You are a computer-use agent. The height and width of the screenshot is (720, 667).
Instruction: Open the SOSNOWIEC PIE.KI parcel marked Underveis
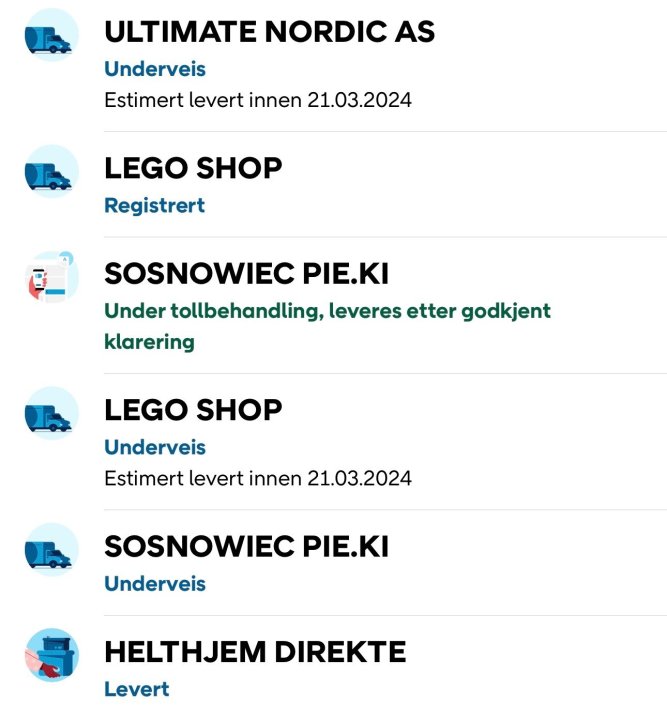tap(246, 547)
